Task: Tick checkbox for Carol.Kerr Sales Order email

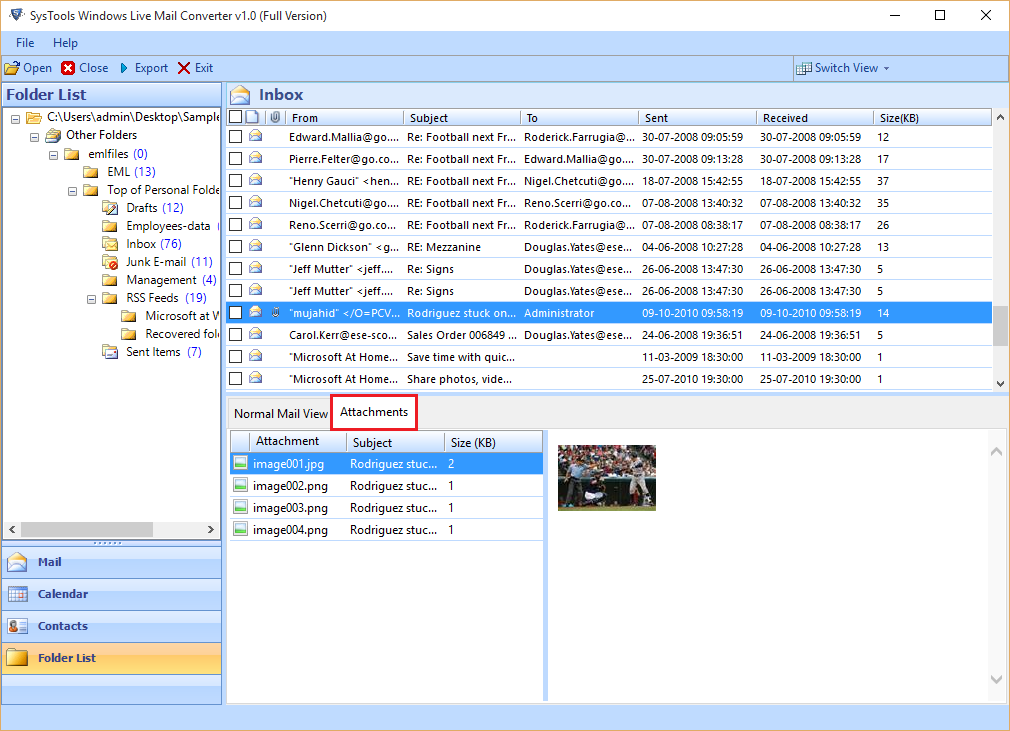Action: tap(236, 334)
